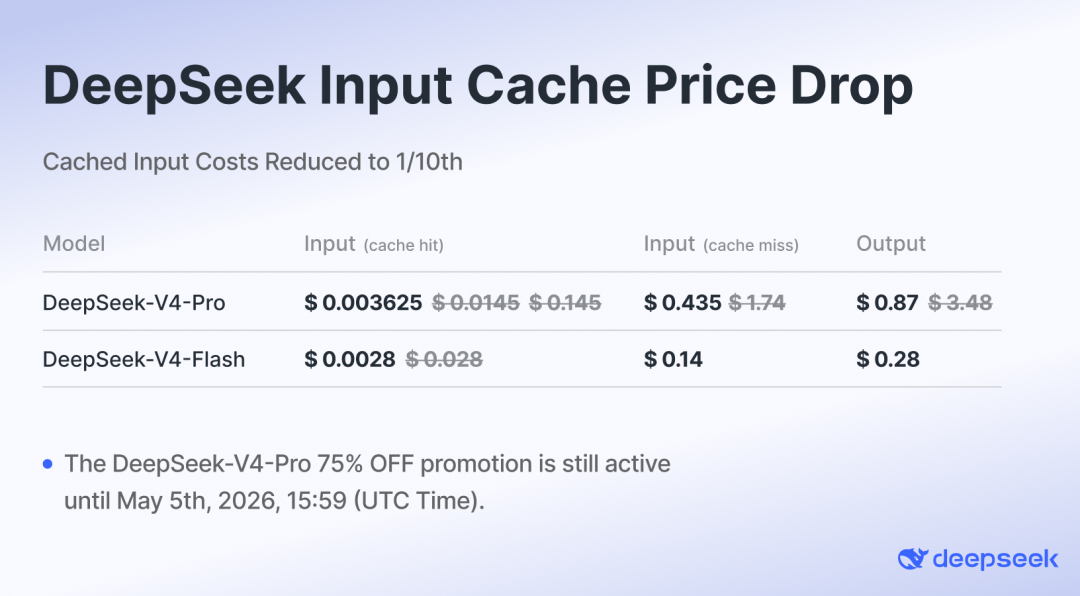Select the DeepSeek-V4-Flash row label
Screen dimensions: 1080x596
[x=143, y=359]
